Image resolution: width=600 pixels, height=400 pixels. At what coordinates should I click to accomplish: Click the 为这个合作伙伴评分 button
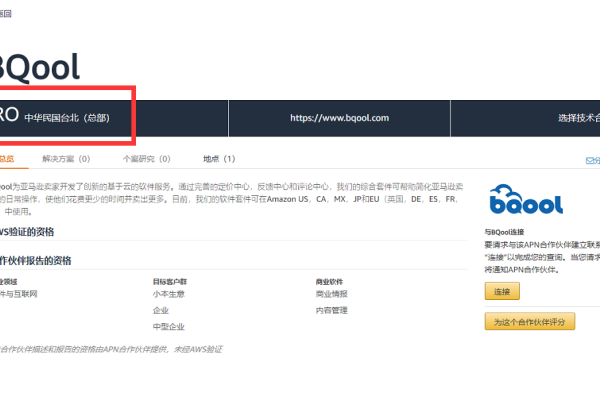[x=530, y=322]
